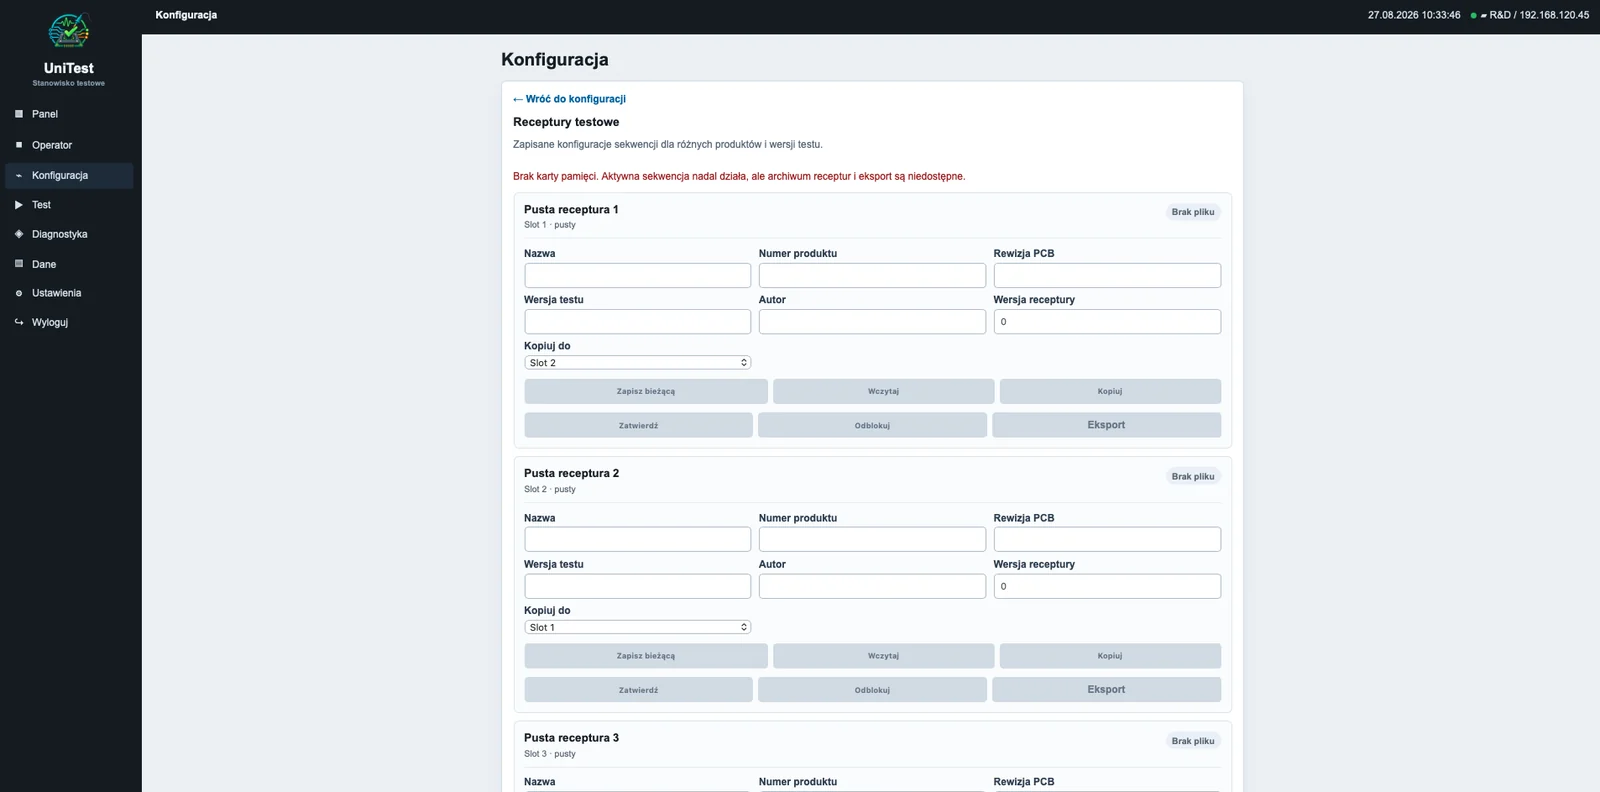Focus Wersja testu field in Pusta receptura 1
Screen dimensions: 1600x792
637,321
